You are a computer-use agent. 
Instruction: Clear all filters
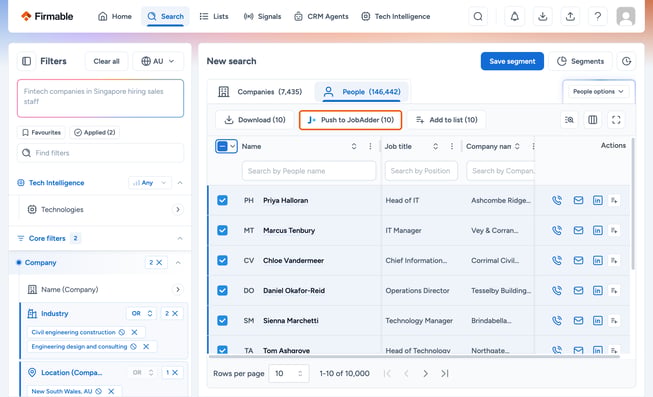coord(106,61)
